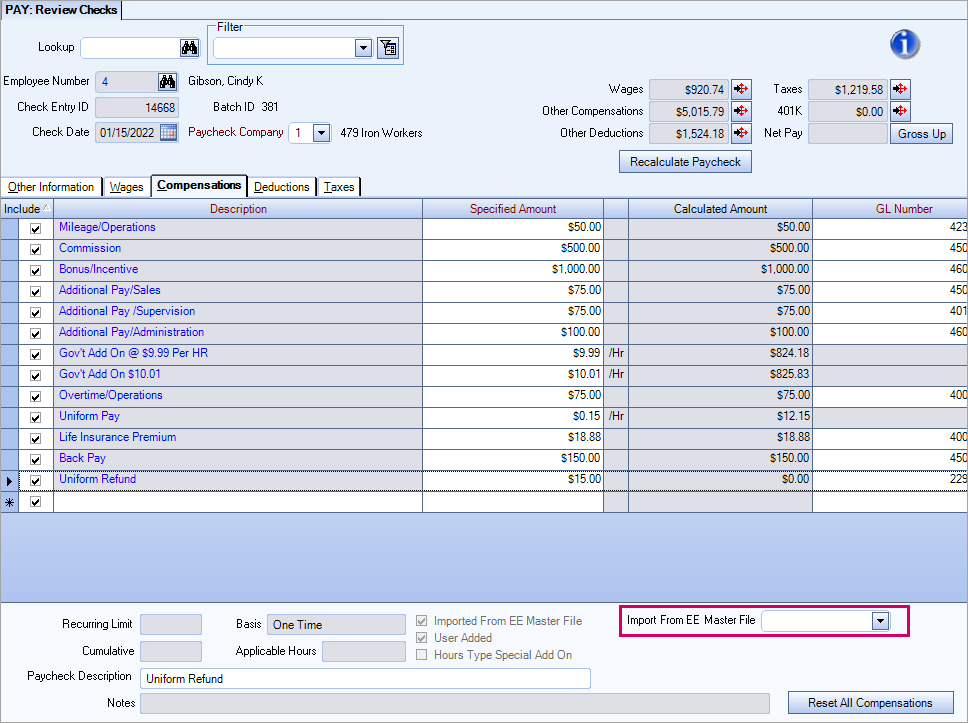Open the Commission compensation link
Viewport: 968px width, 723px height.
click(90, 248)
